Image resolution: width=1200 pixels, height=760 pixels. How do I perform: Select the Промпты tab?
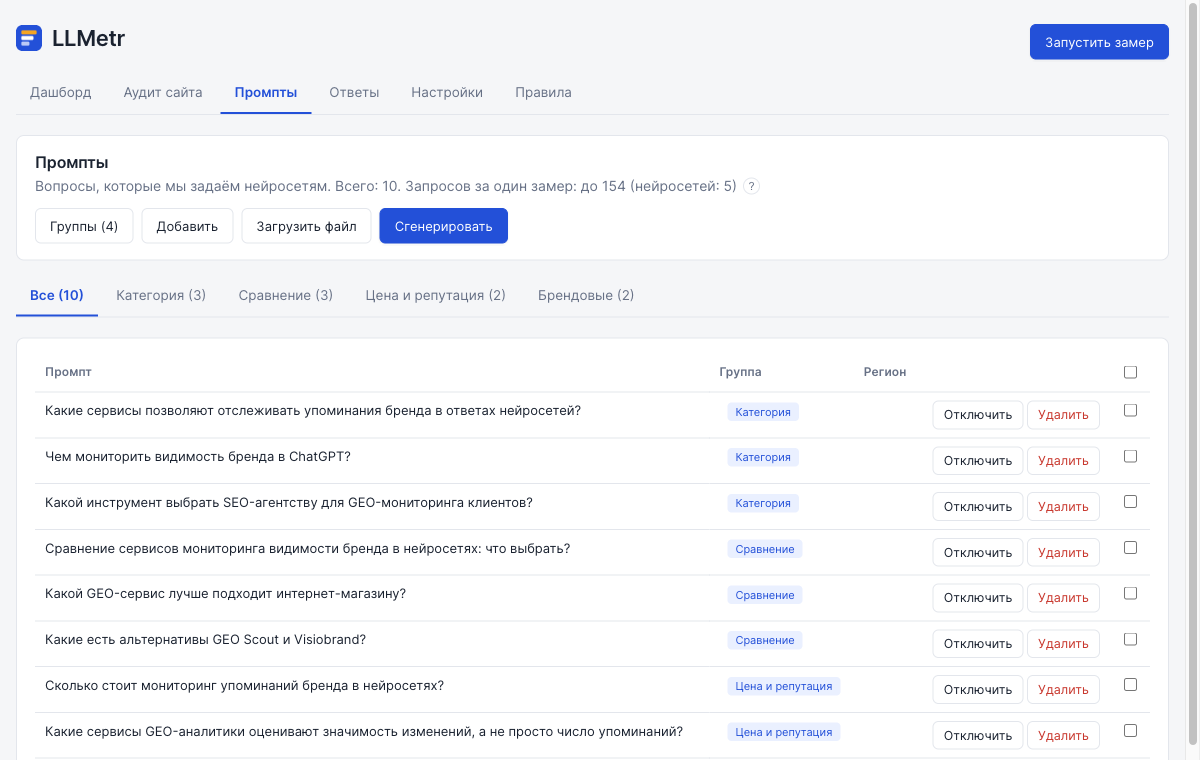click(x=266, y=93)
